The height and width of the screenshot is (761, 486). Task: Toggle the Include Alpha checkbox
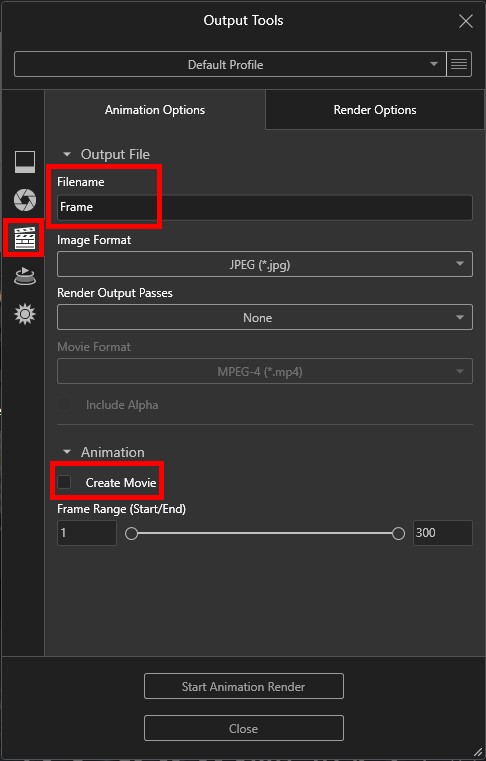coord(64,404)
